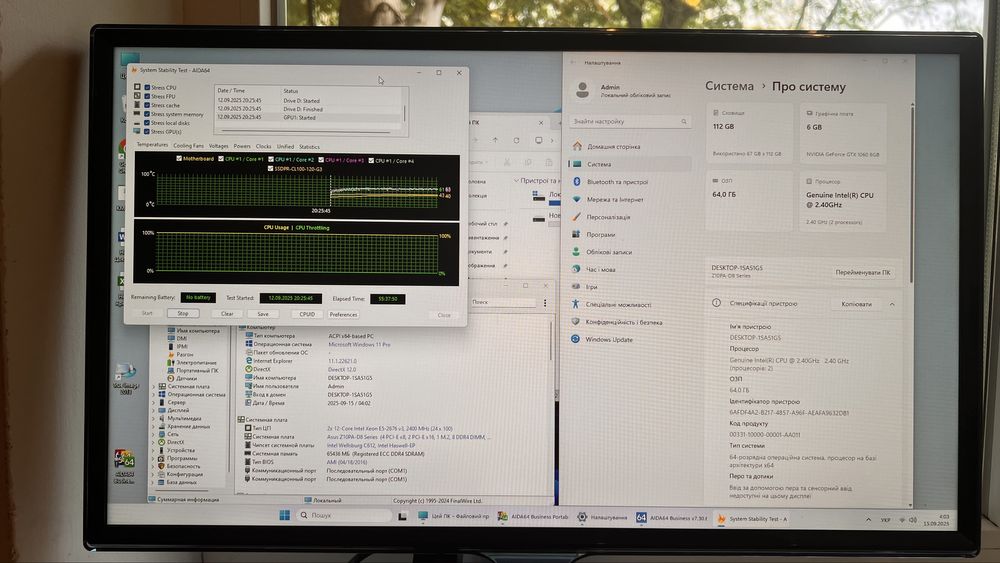Select Электропитание node in AIDA64 tree
Image resolution: width=1000 pixels, height=563 pixels.
[196, 362]
